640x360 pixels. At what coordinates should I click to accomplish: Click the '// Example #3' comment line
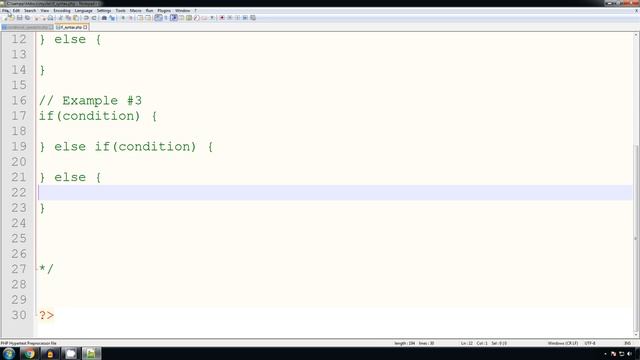[90, 100]
